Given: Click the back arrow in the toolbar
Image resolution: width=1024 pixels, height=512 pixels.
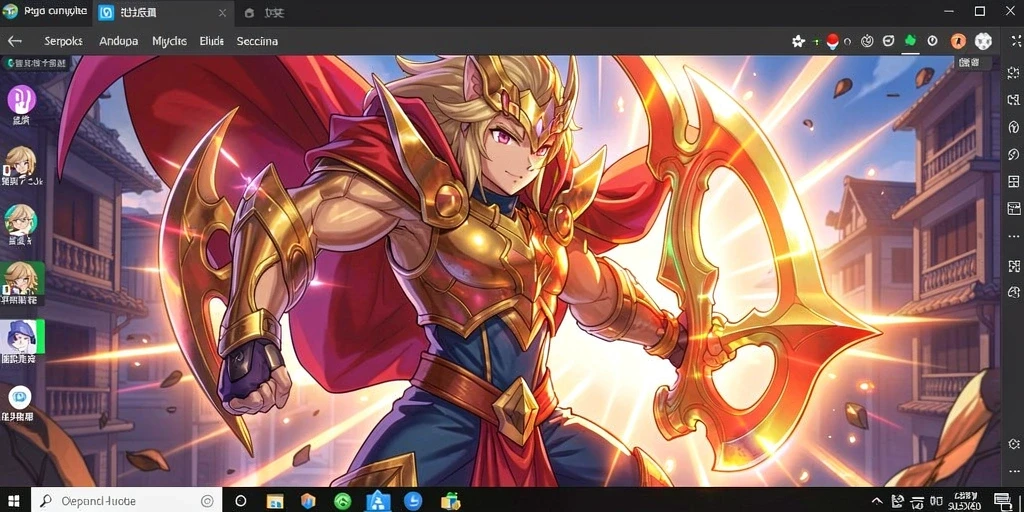Looking at the screenshot, I should (x=14, y=41).
